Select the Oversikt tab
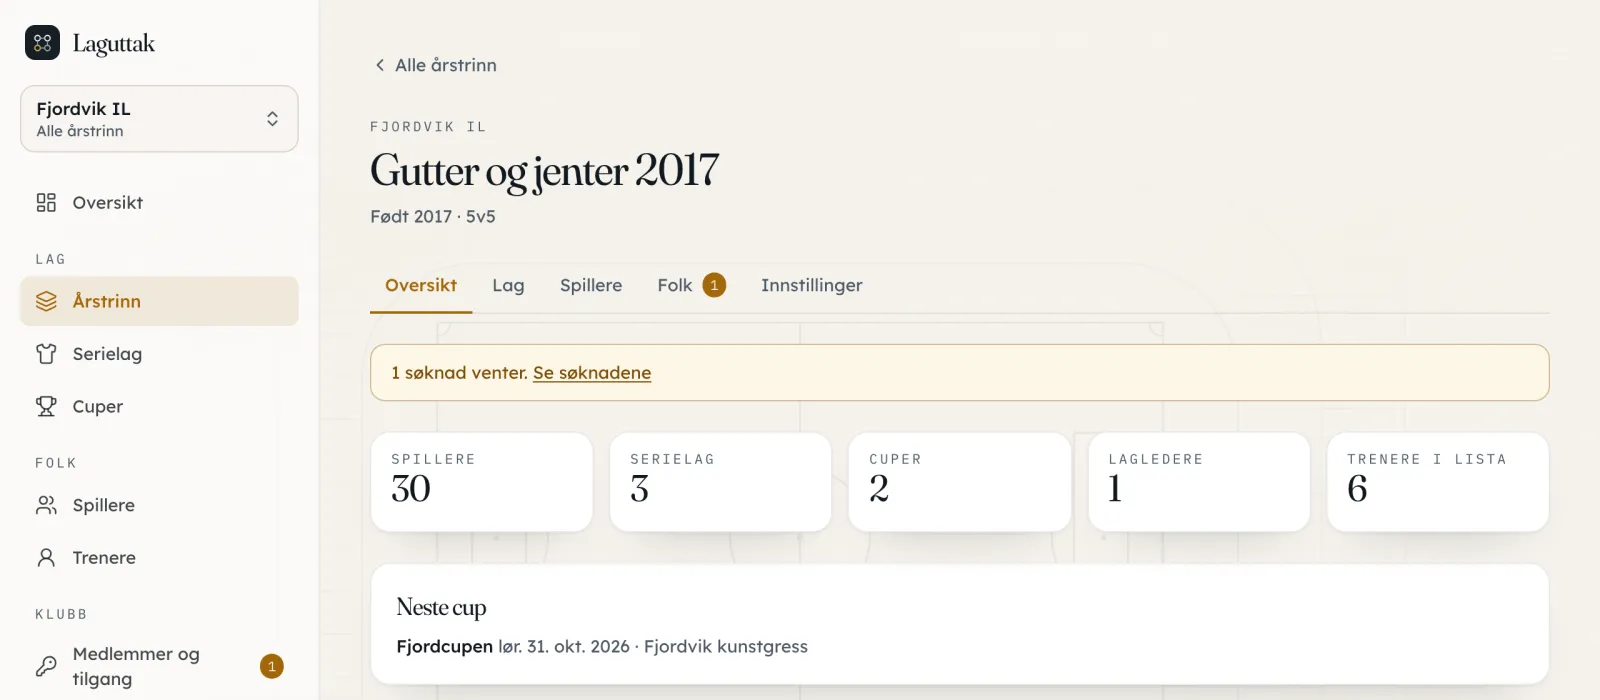Screen dimensions: 1600x700 point(421,286)
